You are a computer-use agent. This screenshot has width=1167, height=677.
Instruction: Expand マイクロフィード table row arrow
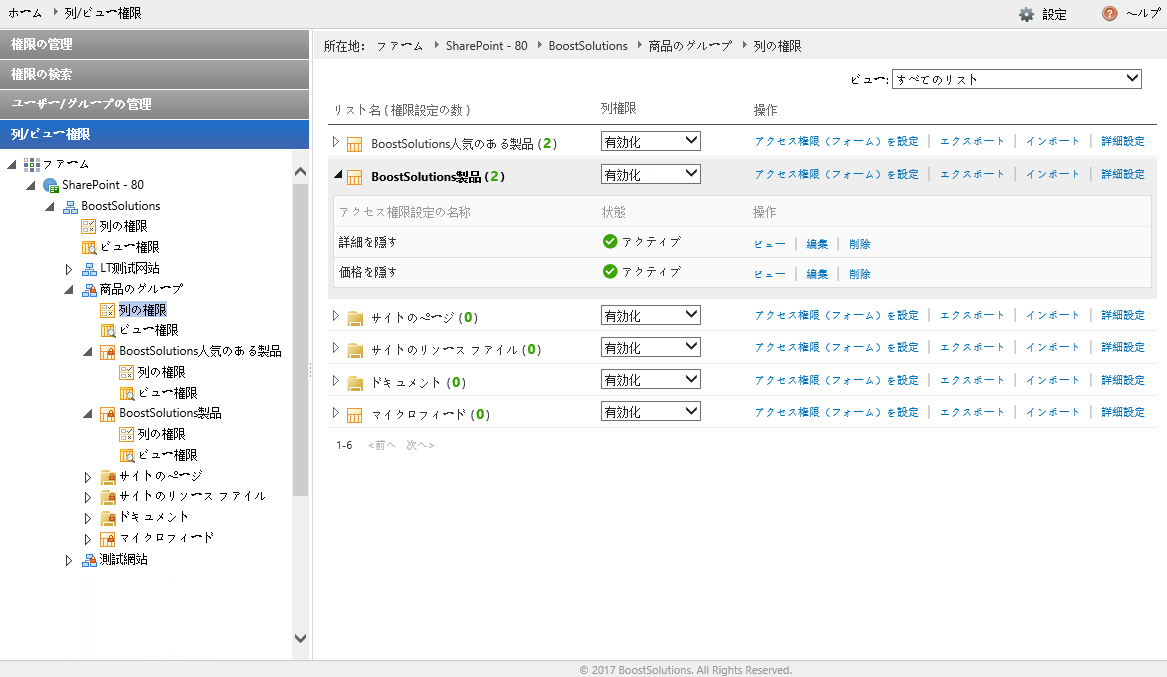(x=336, y=413)
